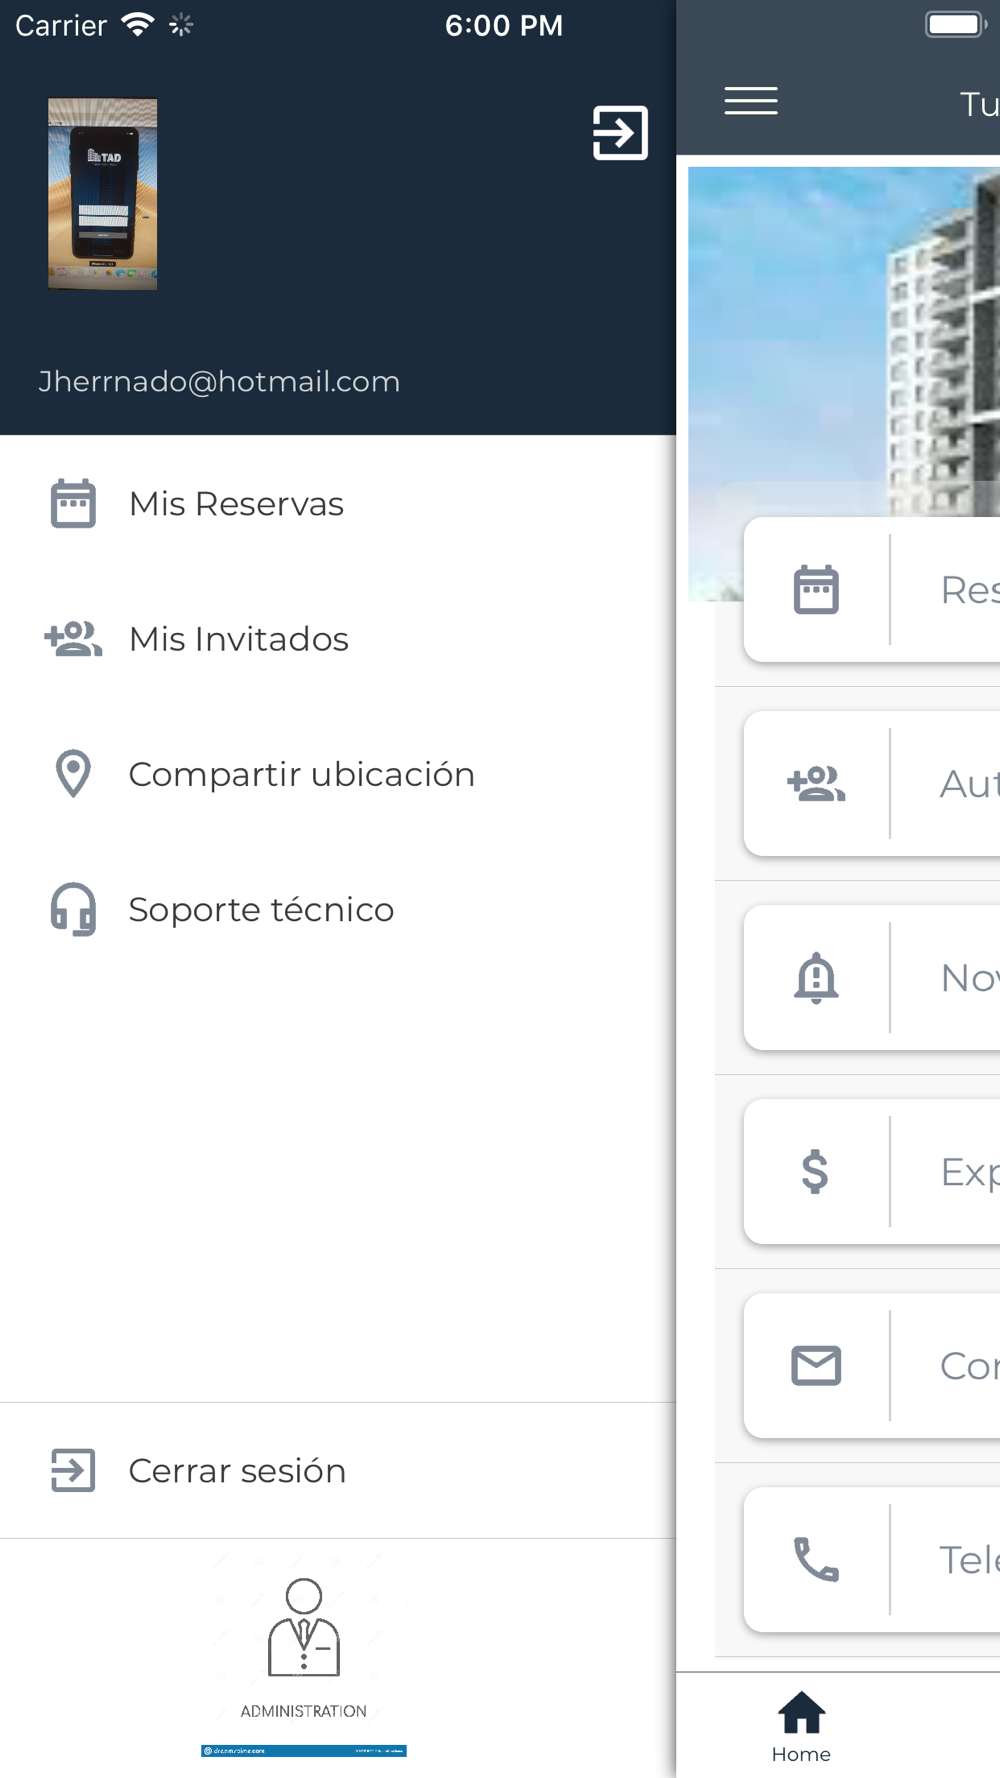Choose Cerrar sesión to log out
The height and width of the screenshot is (1778, 1000).
pos(338,1470)
